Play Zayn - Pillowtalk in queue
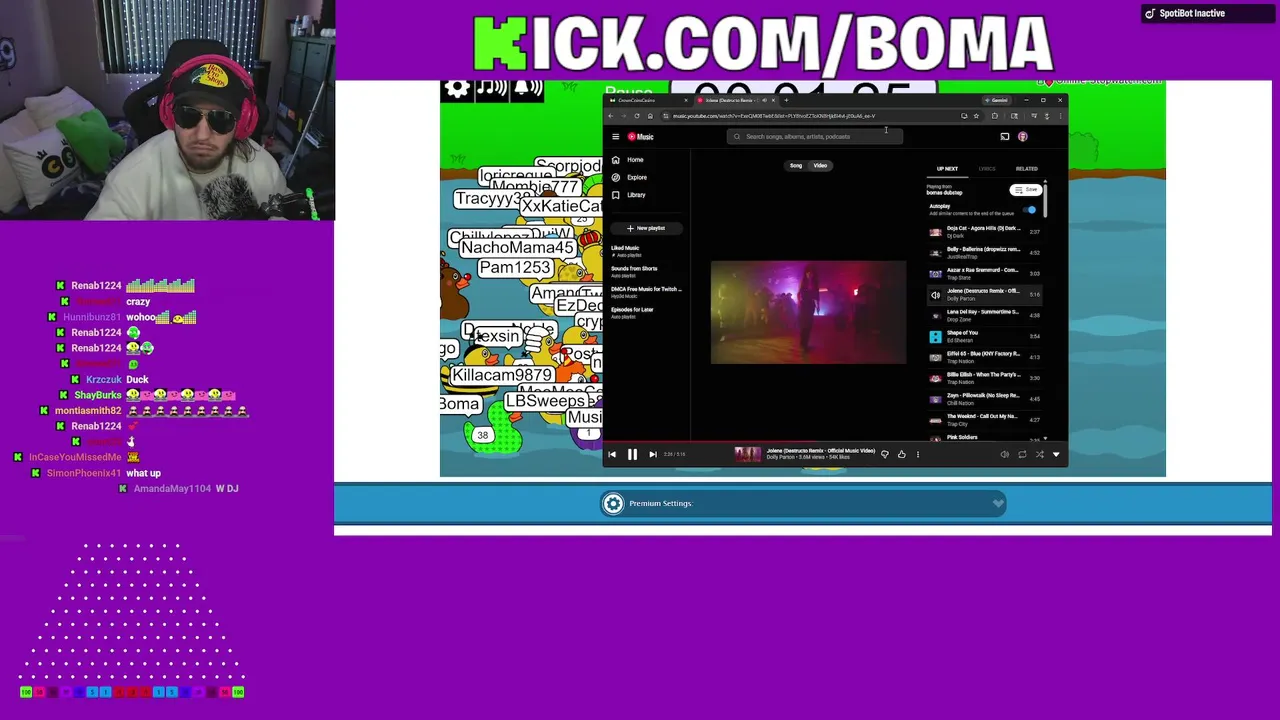Screen dimensions: 1280x720 (984, 400)
